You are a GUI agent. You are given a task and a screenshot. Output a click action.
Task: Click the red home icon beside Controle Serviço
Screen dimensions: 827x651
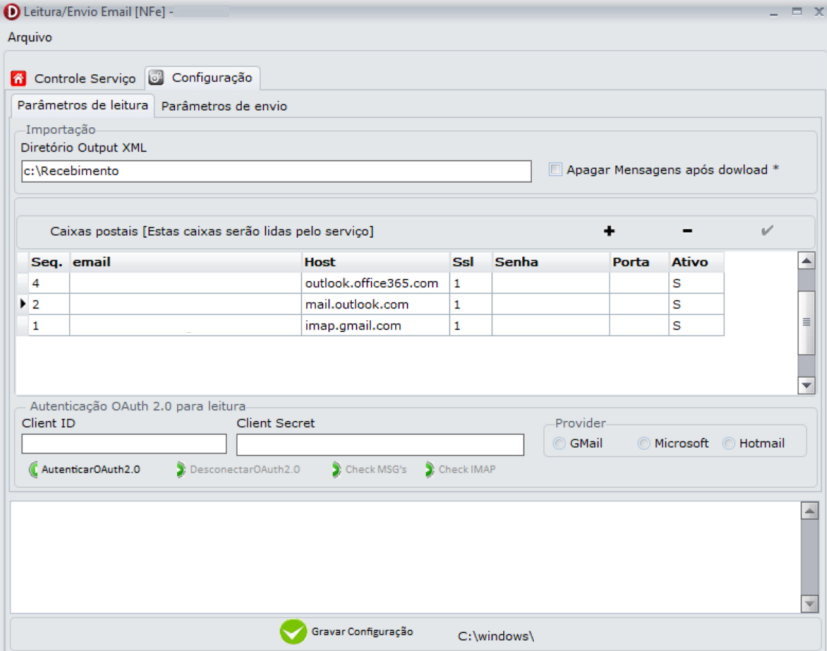coord(18,79)
